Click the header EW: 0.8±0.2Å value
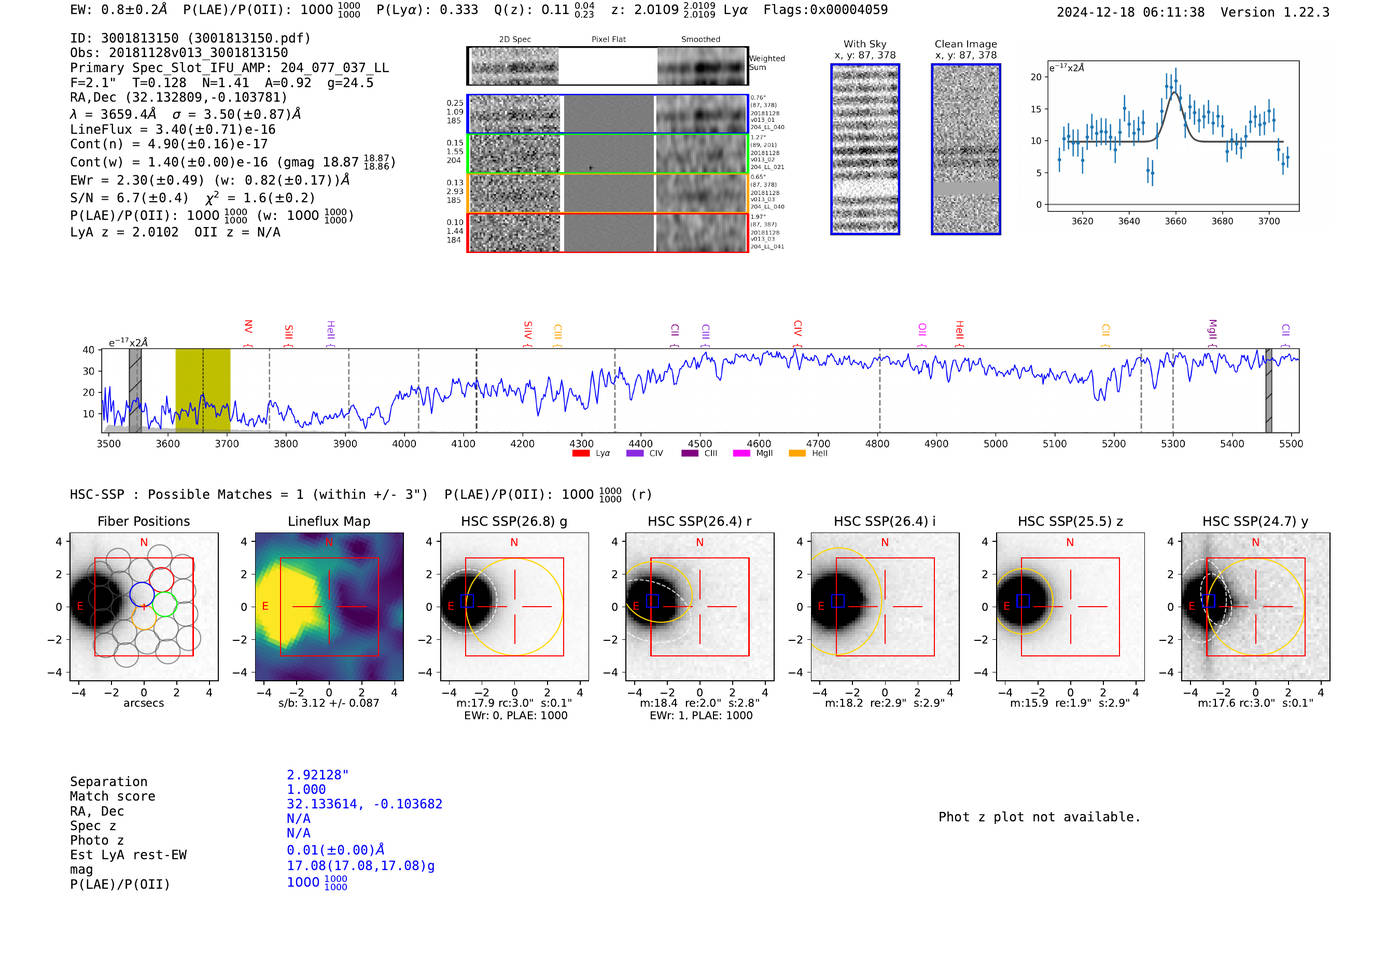This screenshot has height=953, width=1400. pos(119,10)
